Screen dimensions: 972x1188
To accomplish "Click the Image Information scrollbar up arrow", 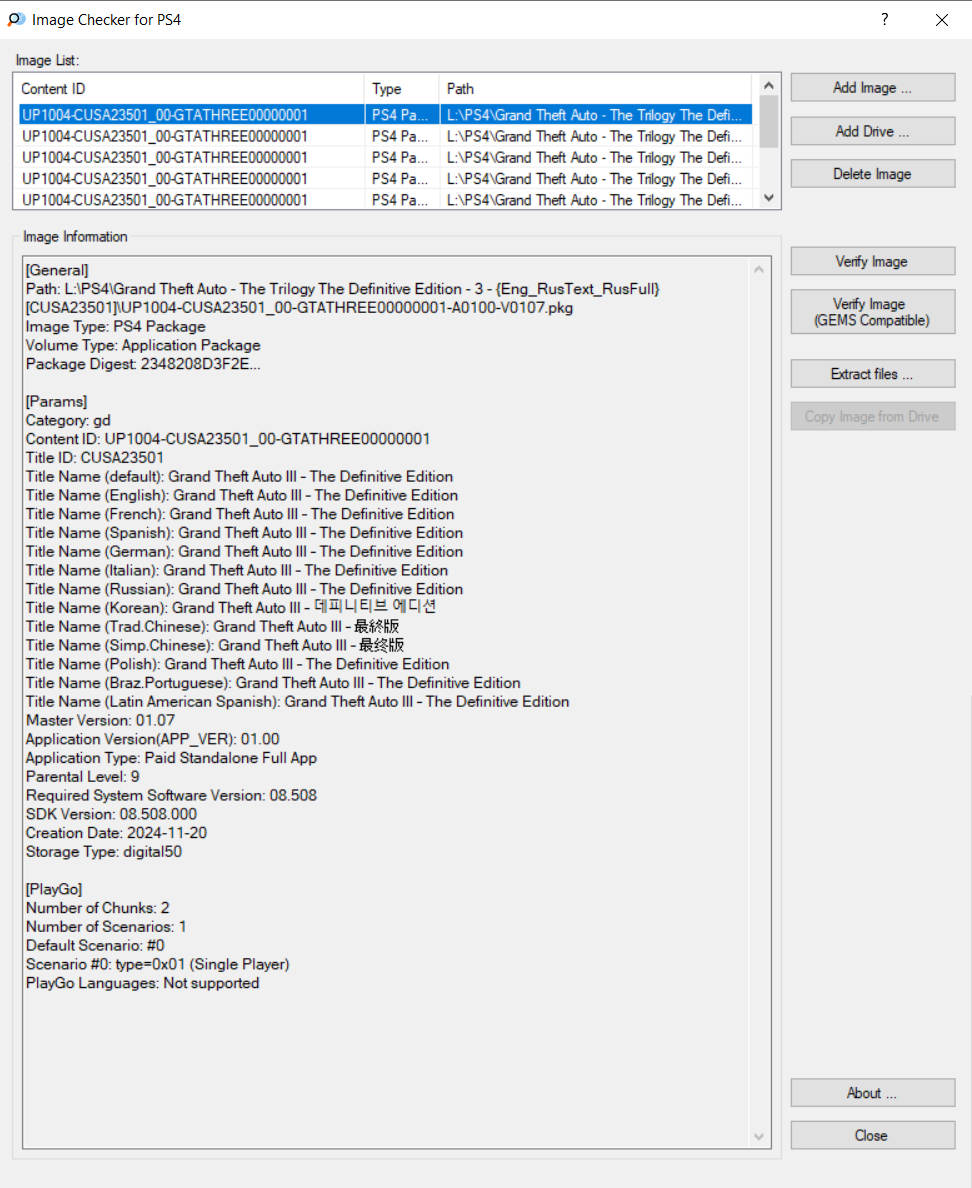I will coord(759,269).
